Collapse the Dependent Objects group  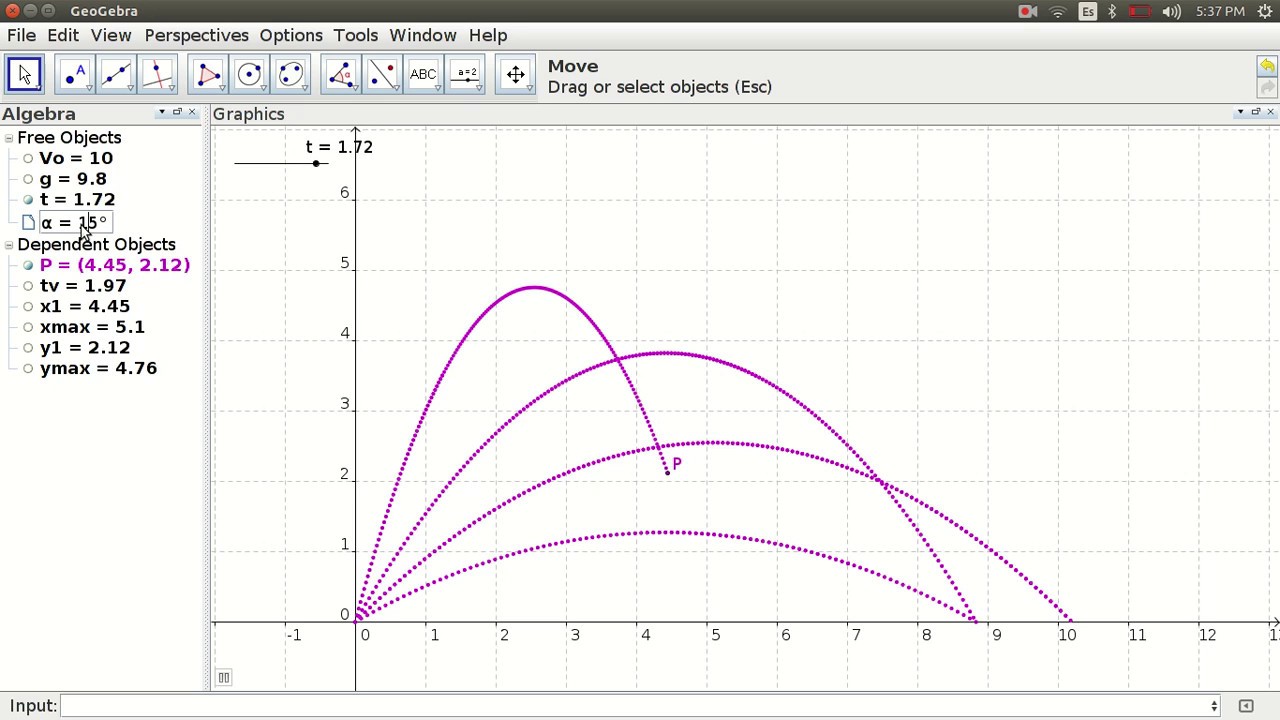click(x=9, y=245)
